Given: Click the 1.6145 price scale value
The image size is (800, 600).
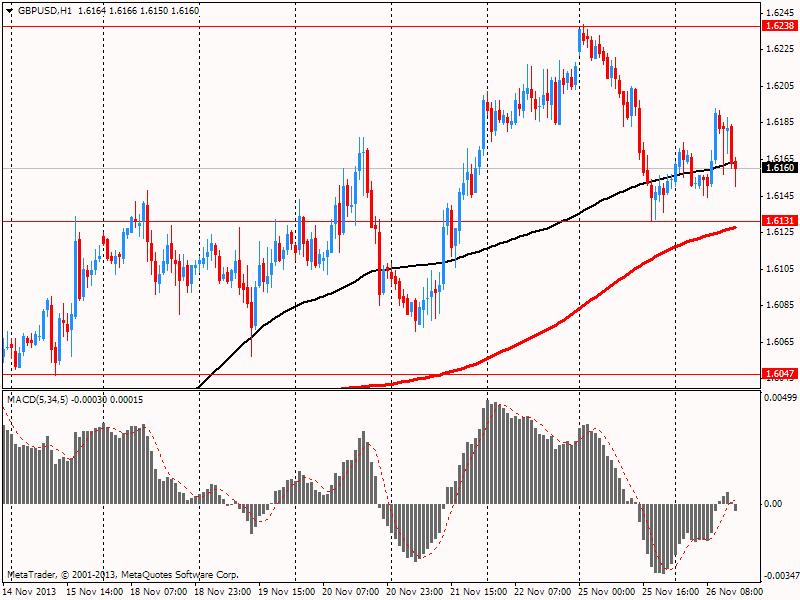Looking at the screenshot, I should coord(780,195).
